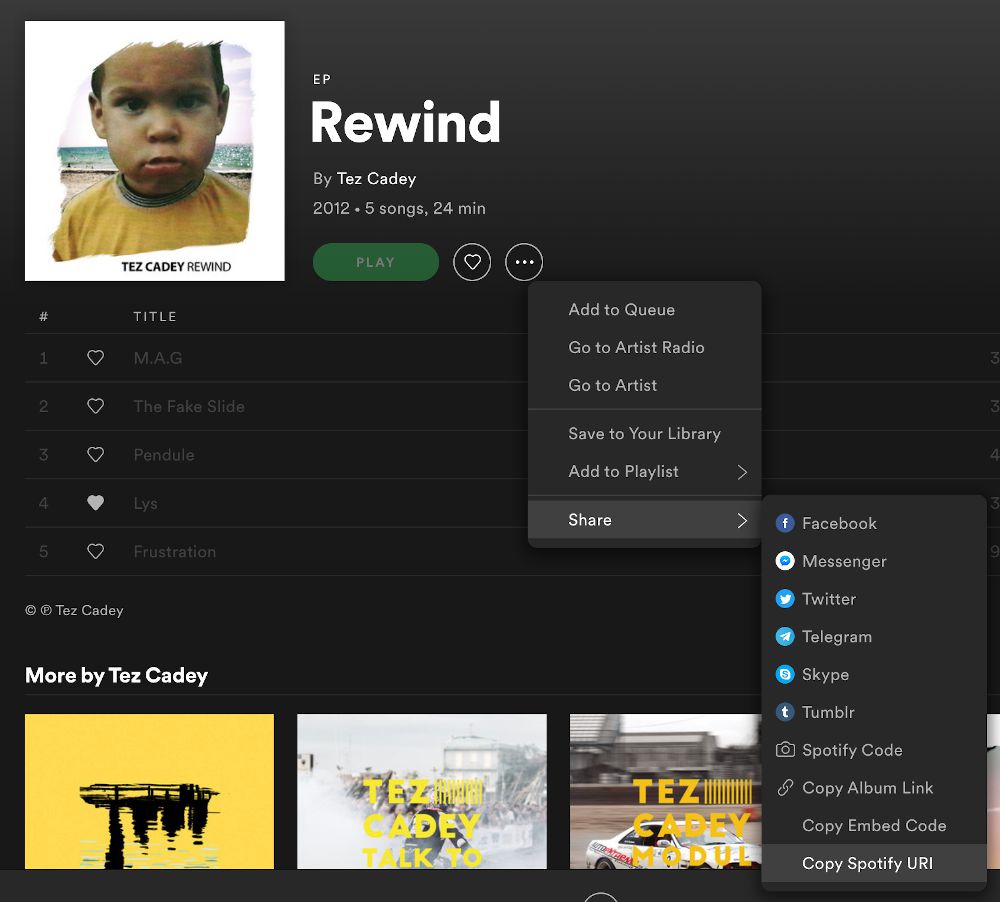
Task: Select track title Frustration
Action: point(175,552)
